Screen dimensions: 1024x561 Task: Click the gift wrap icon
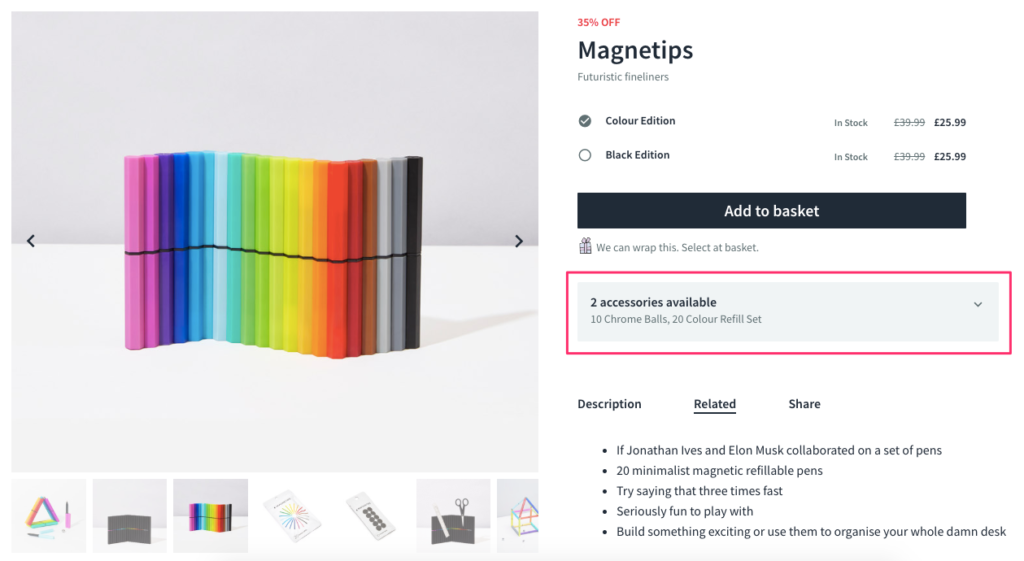click(585, 246)
